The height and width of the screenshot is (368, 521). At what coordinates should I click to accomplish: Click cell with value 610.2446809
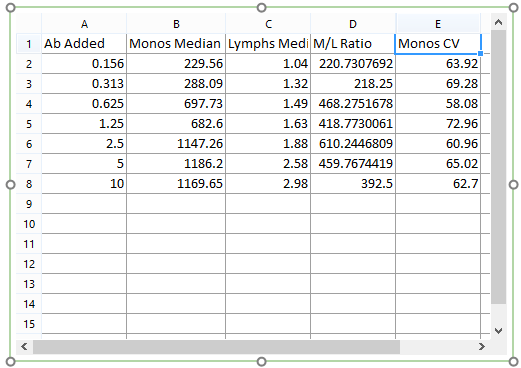click(353, 144)
